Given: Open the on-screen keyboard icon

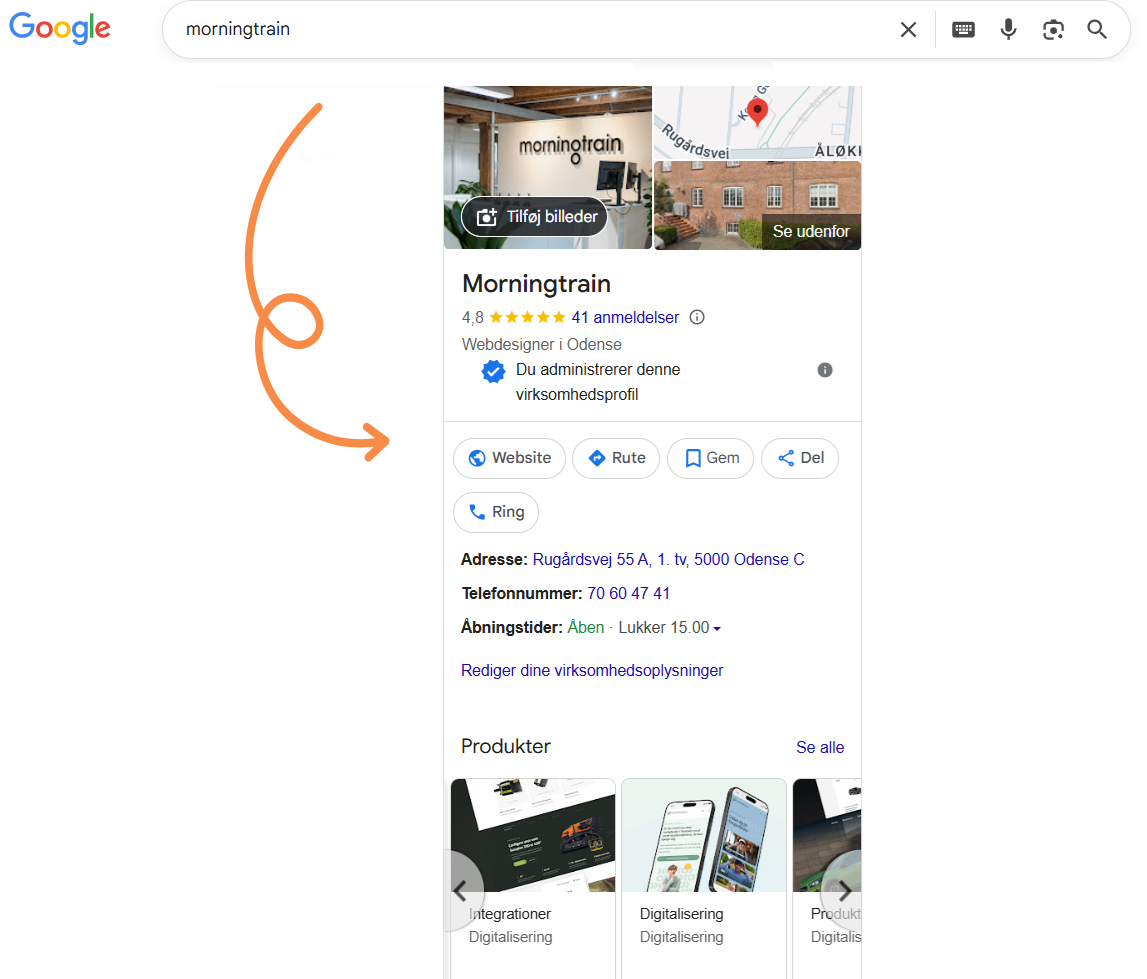Looking at the screenshot, I should pyautogui.click(x=963, y=30).
